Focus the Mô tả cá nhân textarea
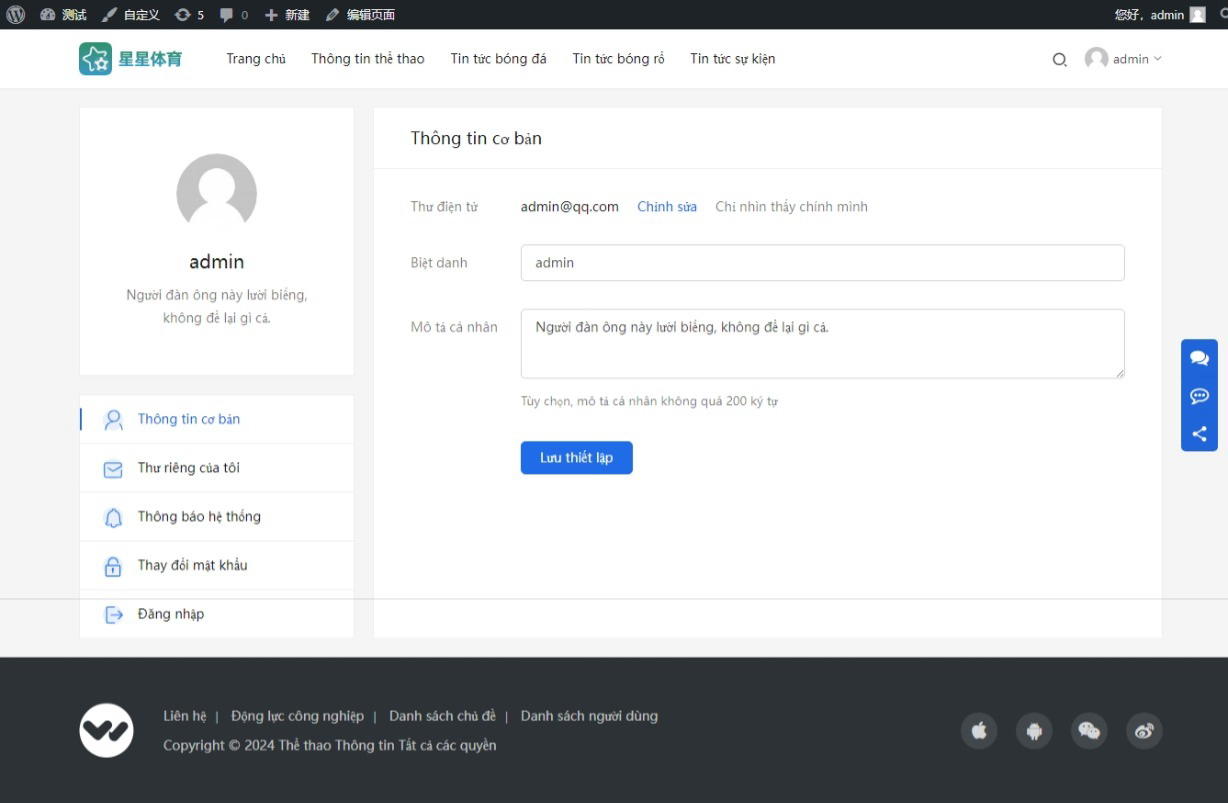 point(822,344)
